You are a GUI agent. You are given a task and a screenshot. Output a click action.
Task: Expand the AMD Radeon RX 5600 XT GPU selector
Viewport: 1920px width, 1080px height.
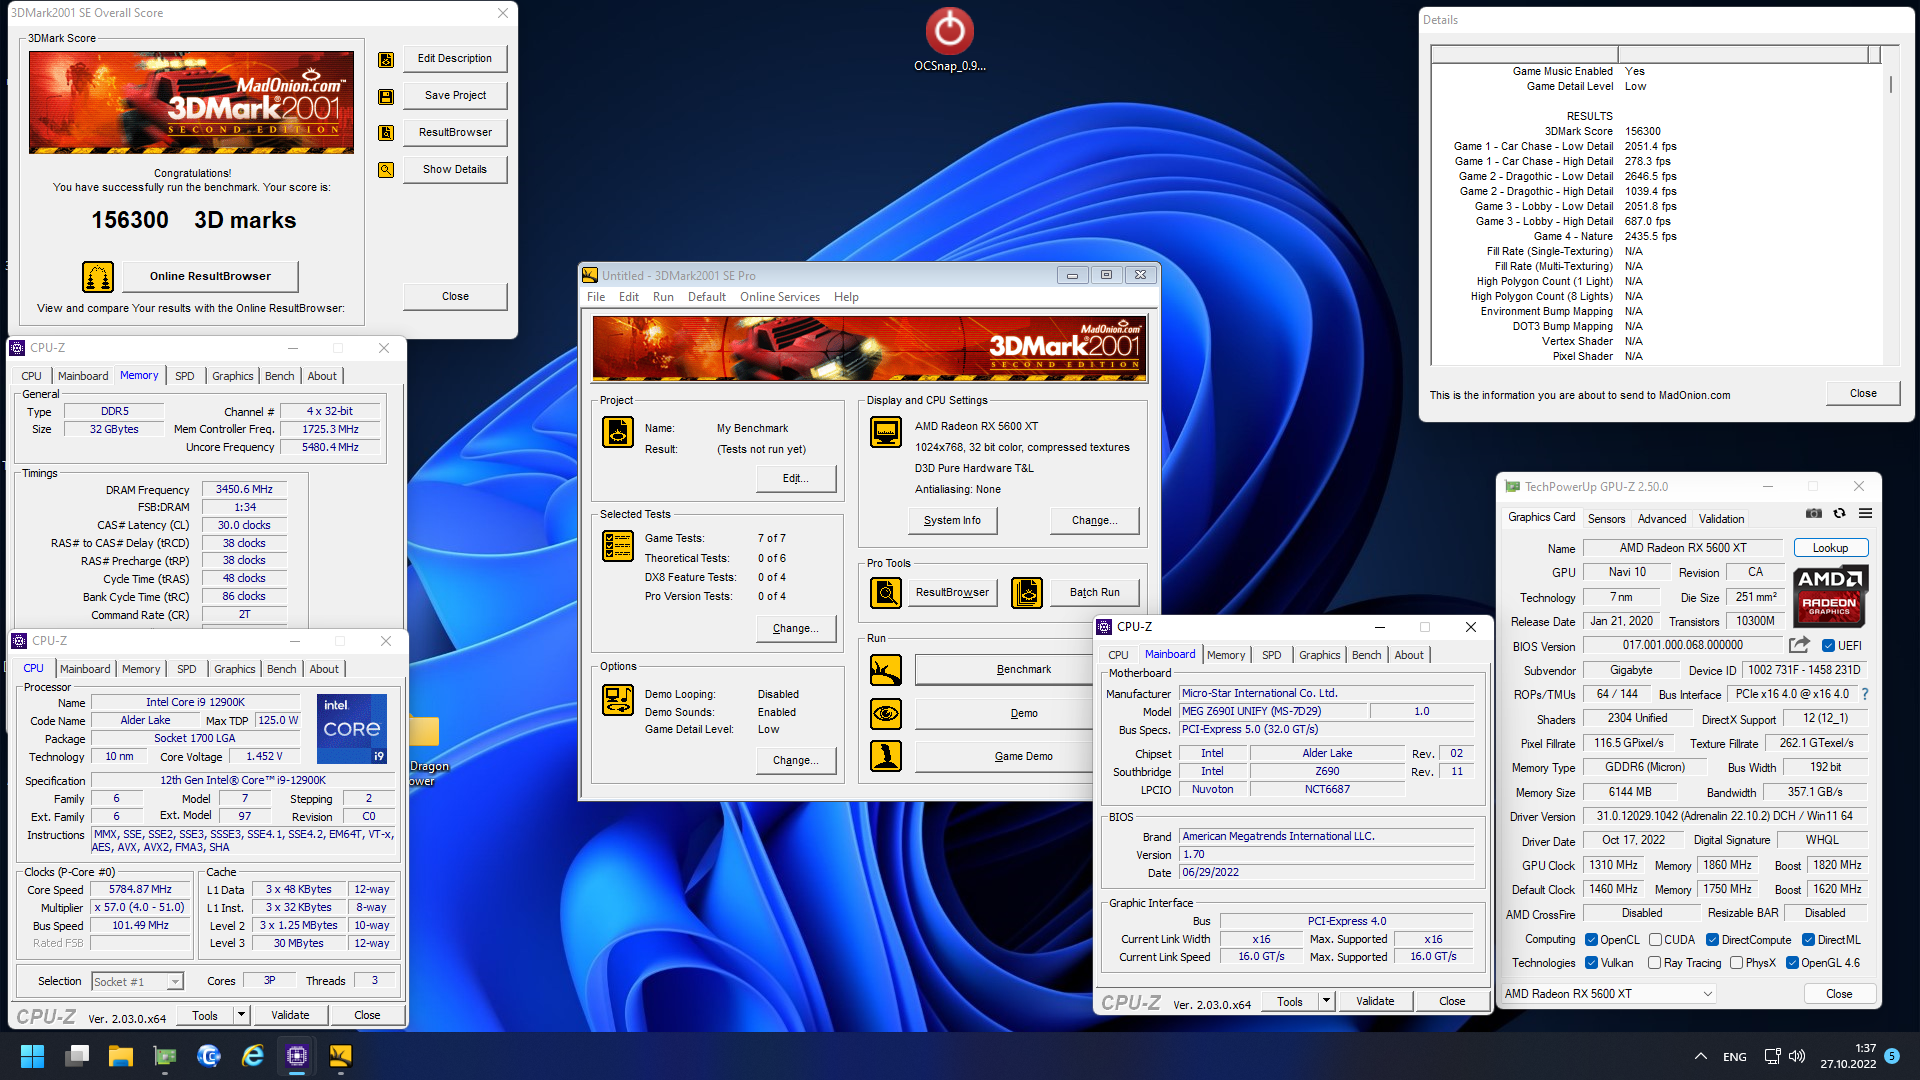click(1608, 994)
